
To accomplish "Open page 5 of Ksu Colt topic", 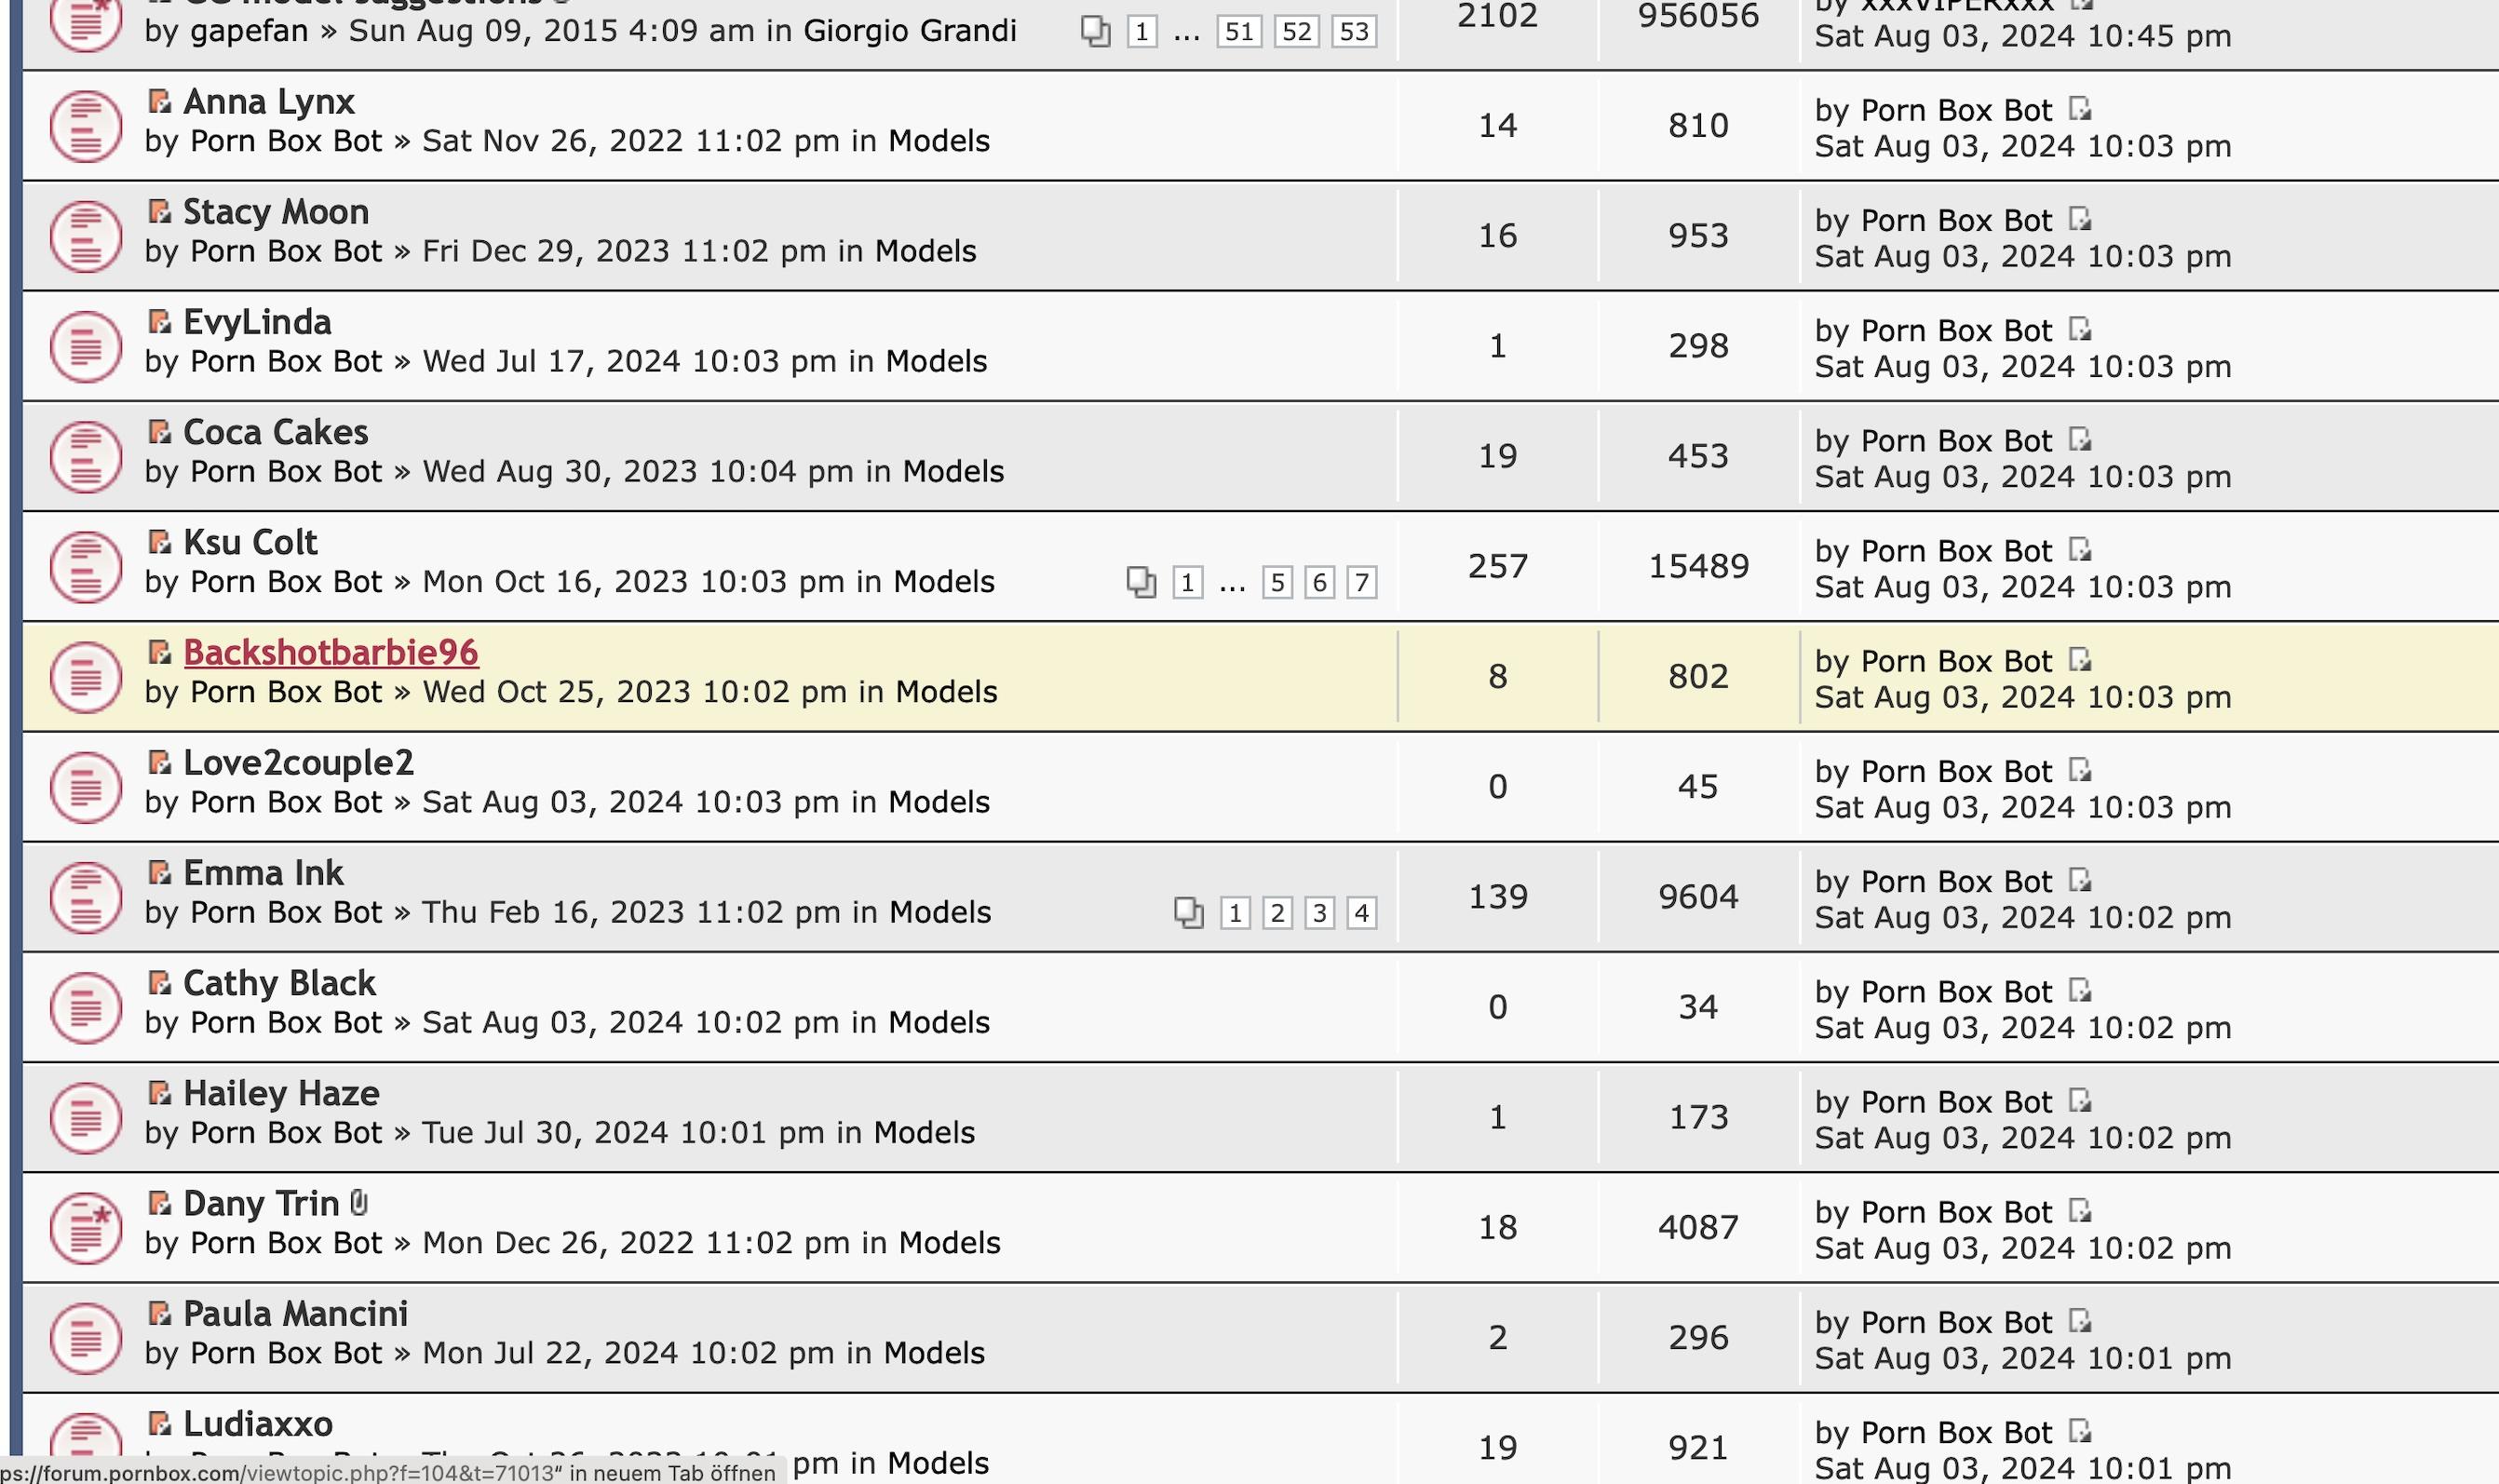I will click(1277, 582).
